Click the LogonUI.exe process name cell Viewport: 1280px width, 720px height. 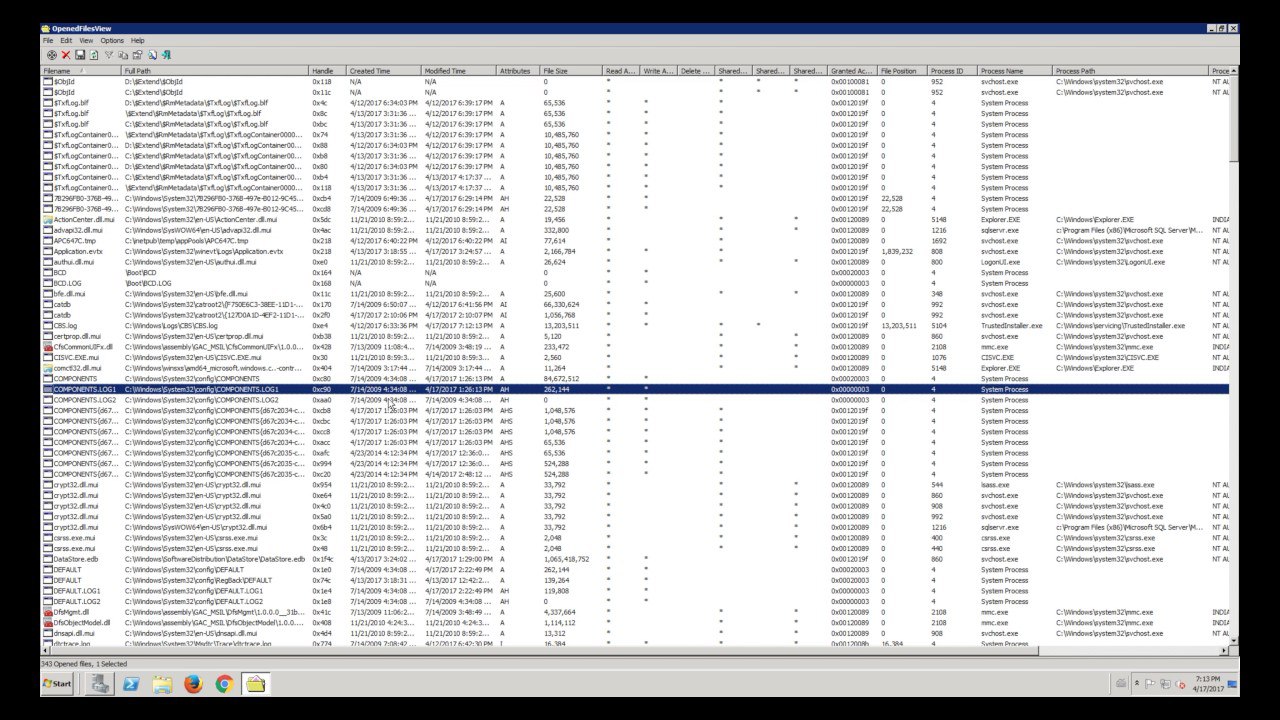[x=1001, y=262]
